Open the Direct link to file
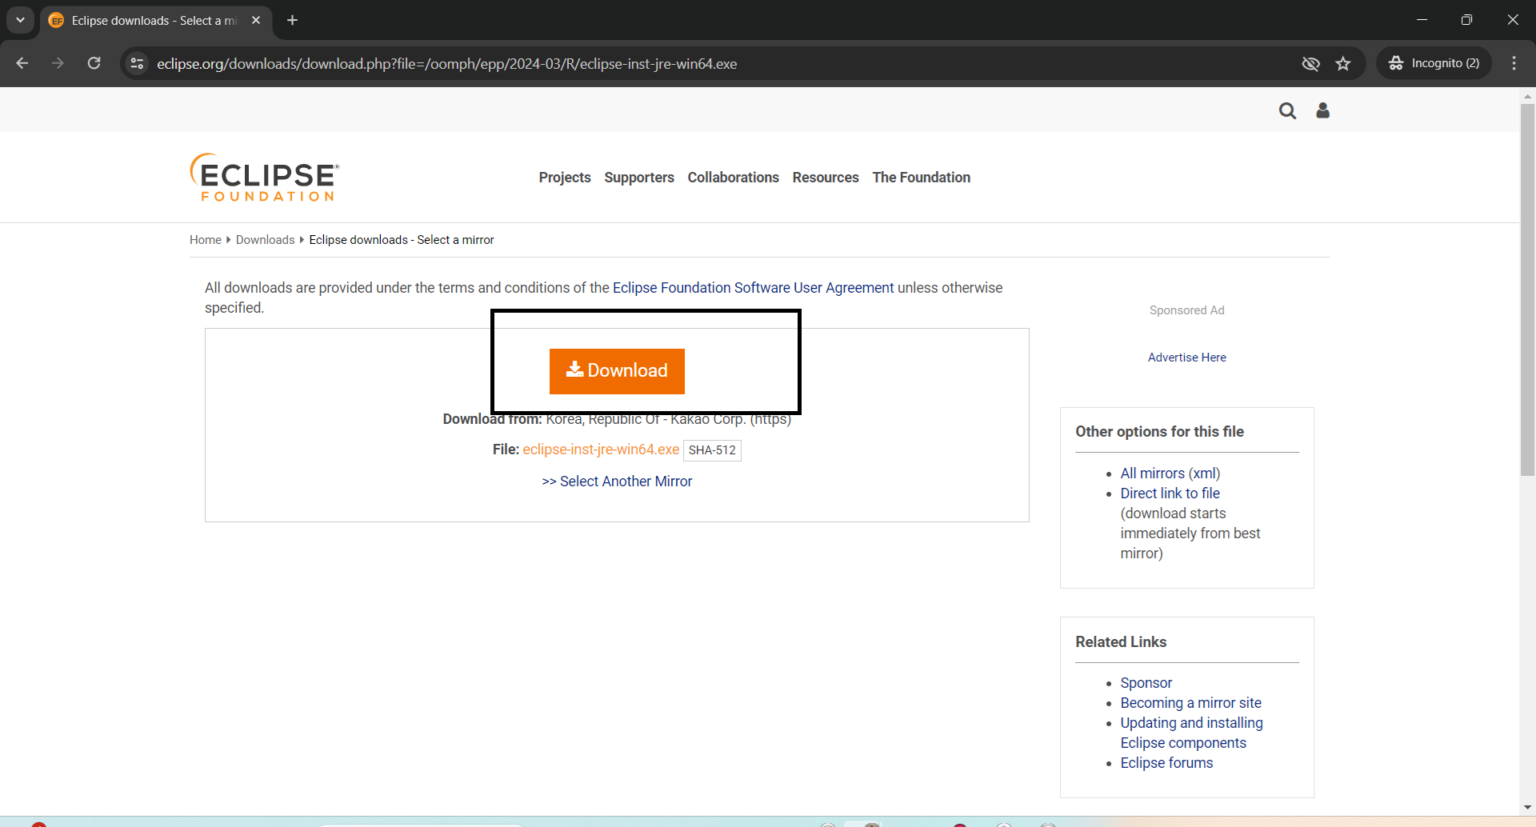1536x827 pixels. (x=1169, y=493)
